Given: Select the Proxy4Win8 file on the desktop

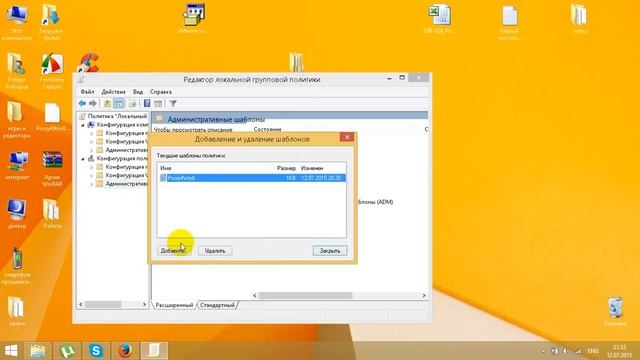Looking at the screenshot, I should 52,118.
